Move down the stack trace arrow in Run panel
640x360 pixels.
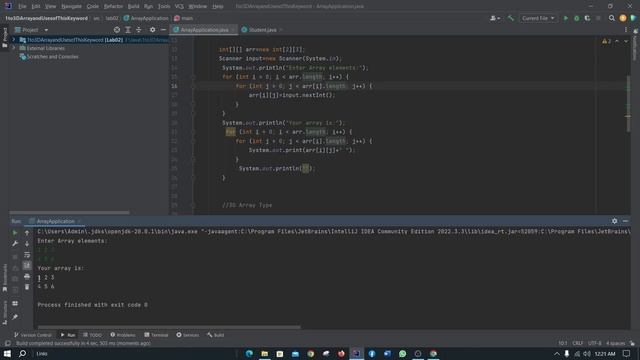pos(27,244)
